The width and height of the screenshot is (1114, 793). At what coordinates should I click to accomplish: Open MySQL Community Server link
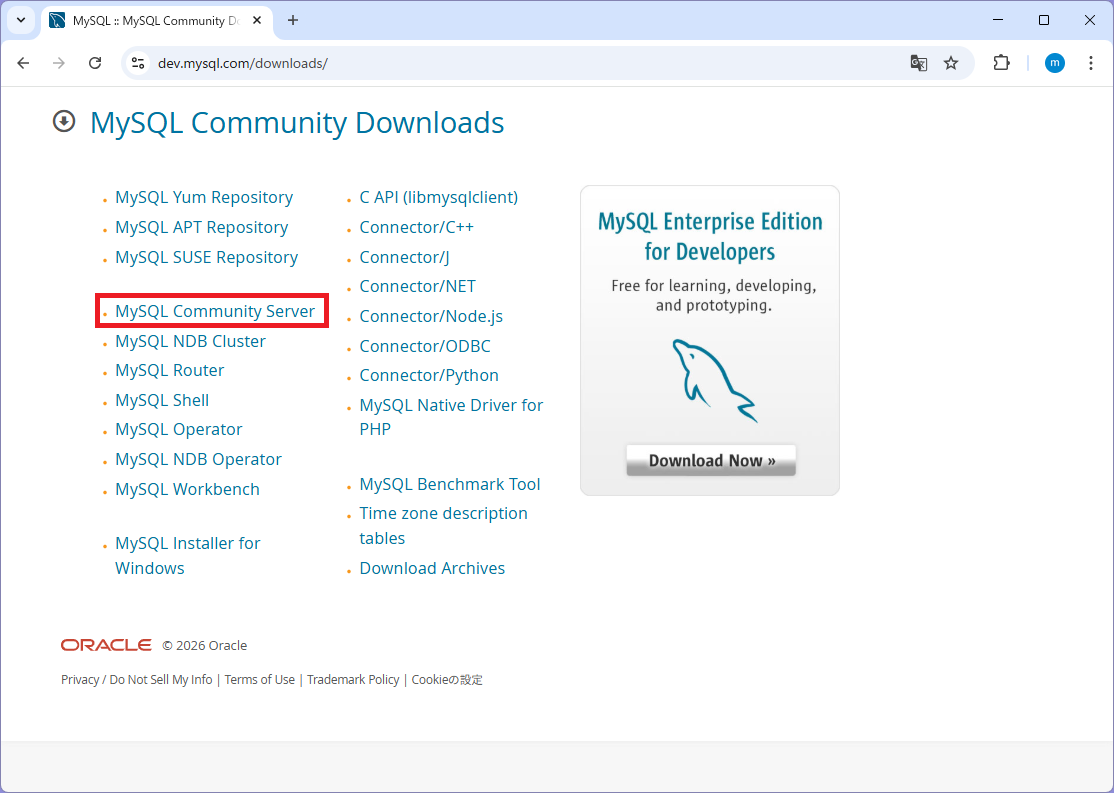[x=215, y=311]
